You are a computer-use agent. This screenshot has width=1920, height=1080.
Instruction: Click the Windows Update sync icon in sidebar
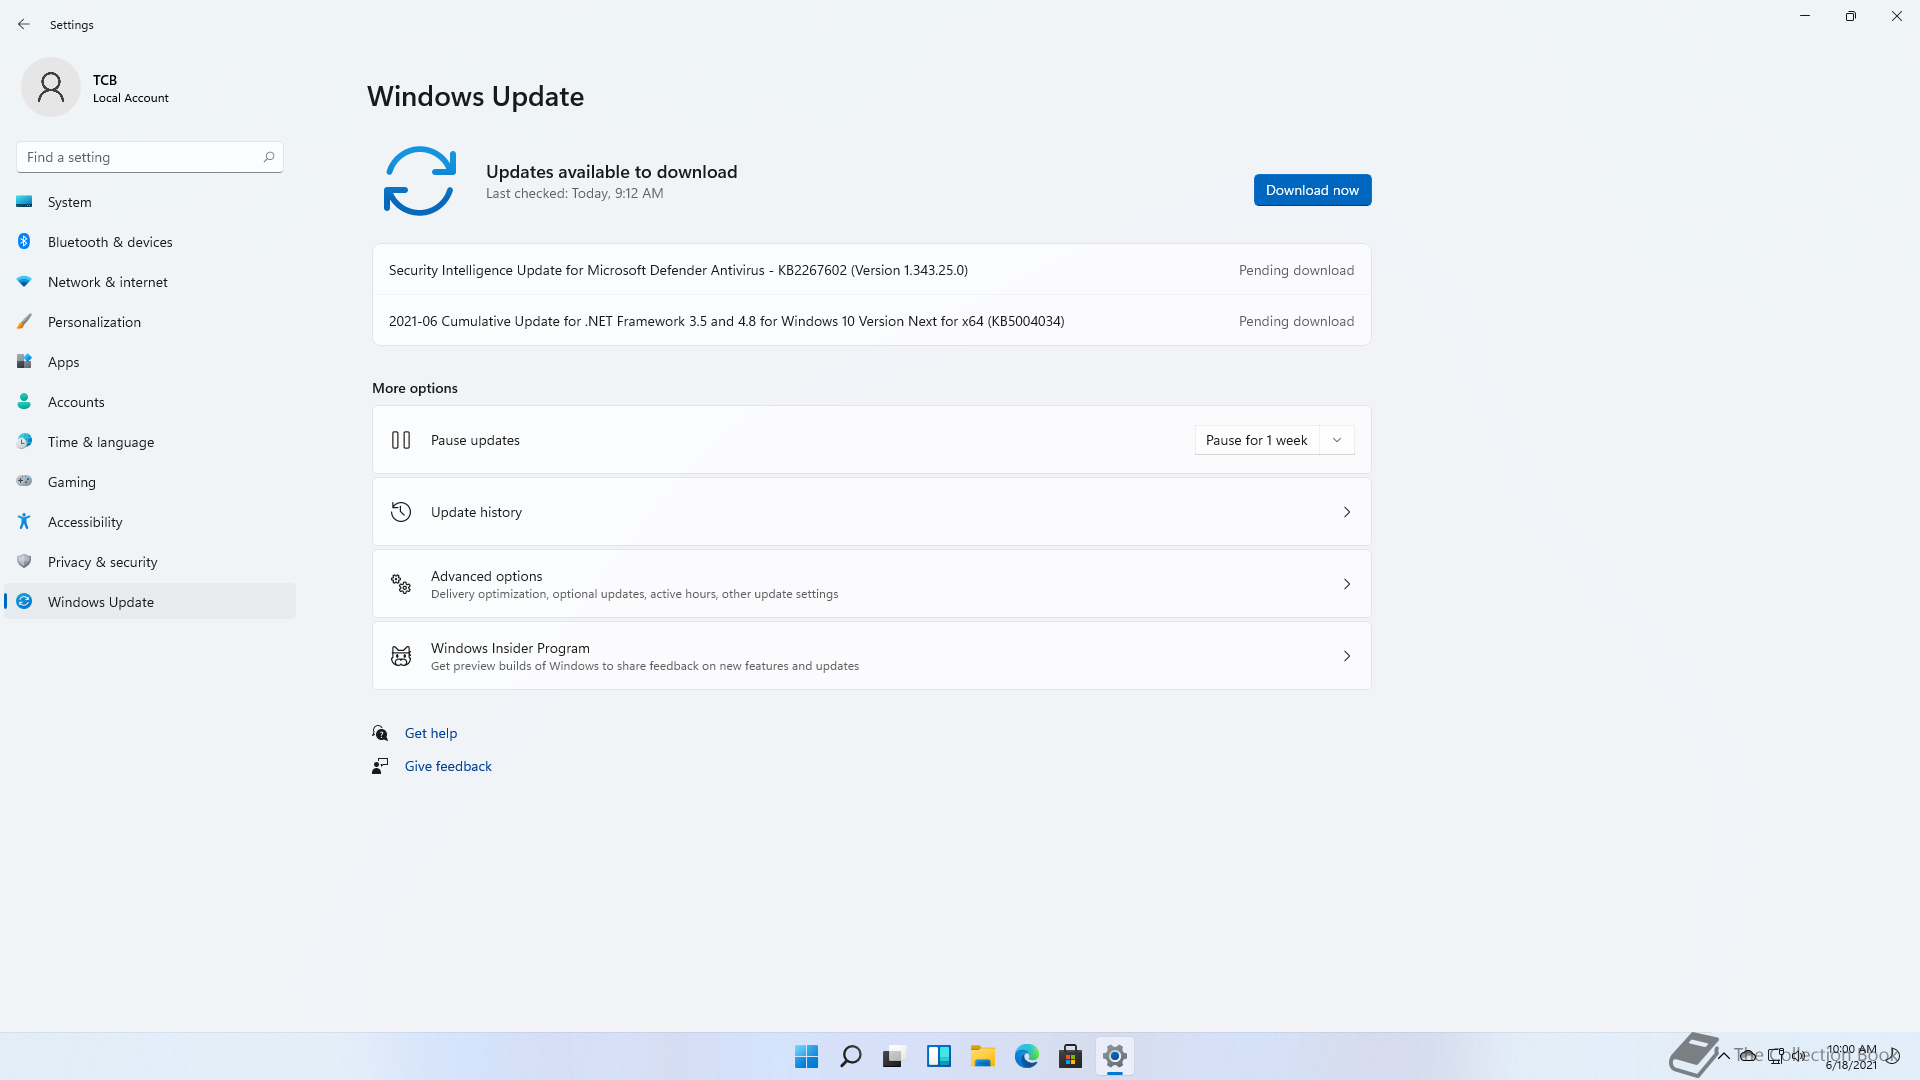coord(24,602)
